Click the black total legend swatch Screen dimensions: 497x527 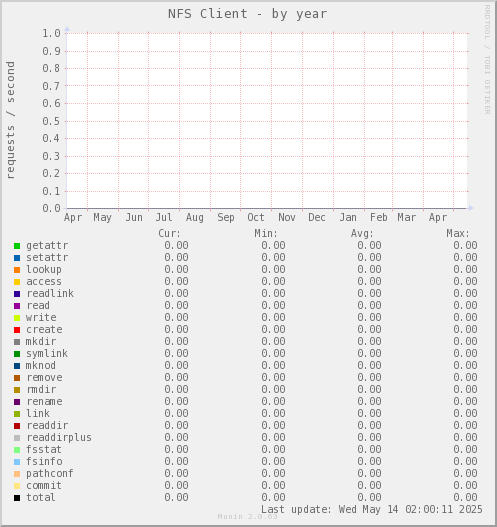(x=17, y=498)
